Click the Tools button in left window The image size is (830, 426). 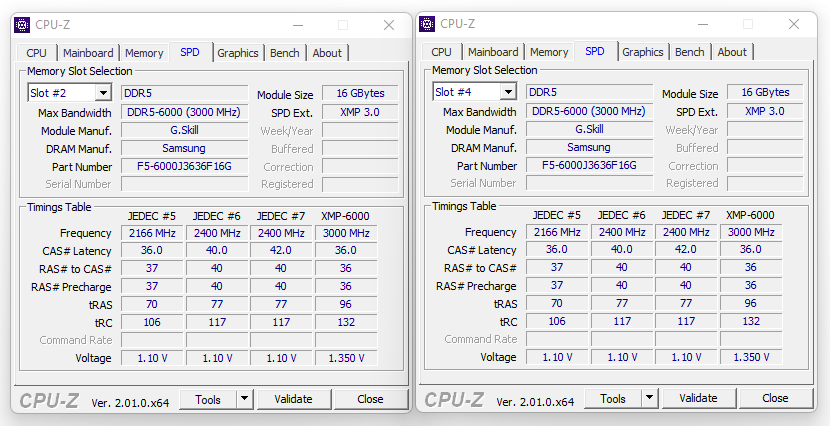pos(208,400)
